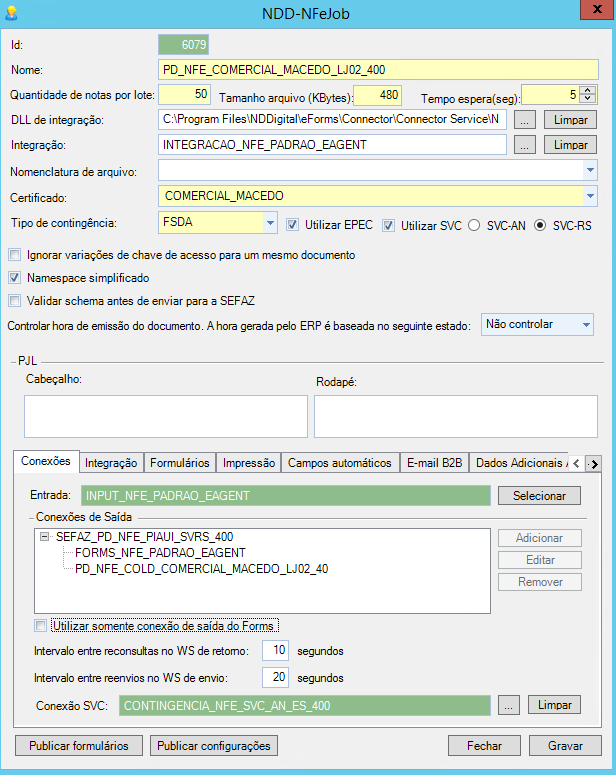Increase Tempo espera with the up arrow

(588, 90)
